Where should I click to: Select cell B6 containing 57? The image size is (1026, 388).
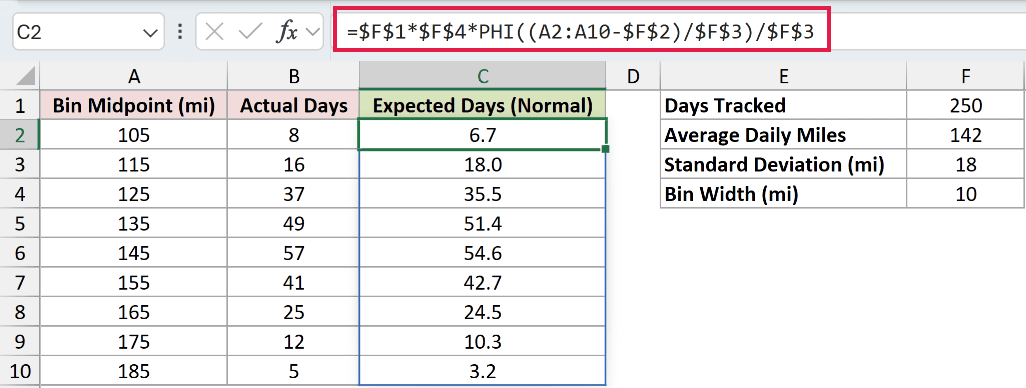coord(293,253)
